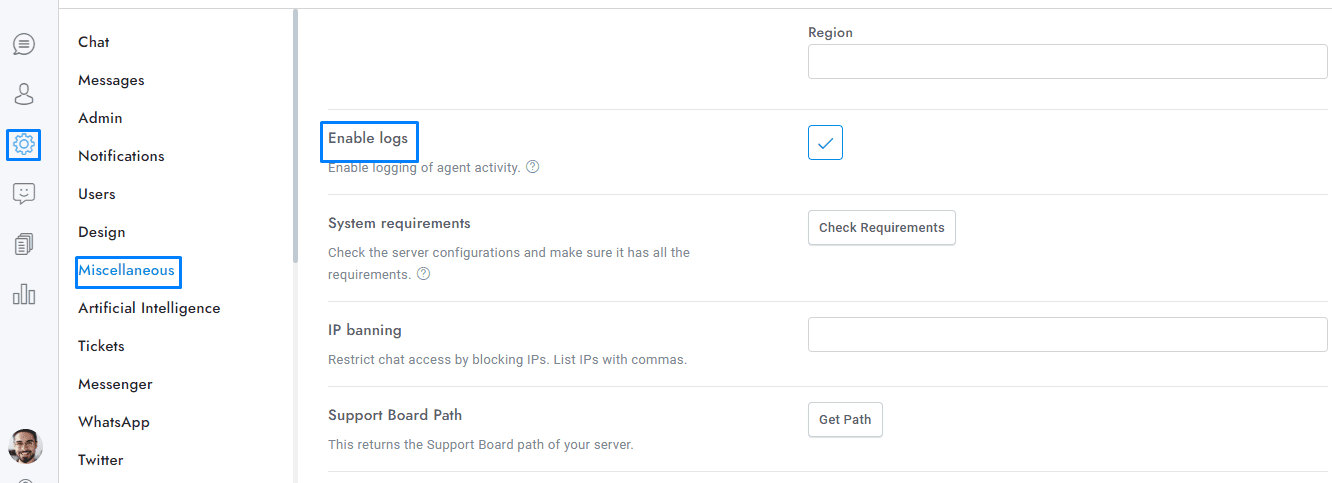Click the Get Path button
This screenshot has height=483, width=1332.
(845, 420)
